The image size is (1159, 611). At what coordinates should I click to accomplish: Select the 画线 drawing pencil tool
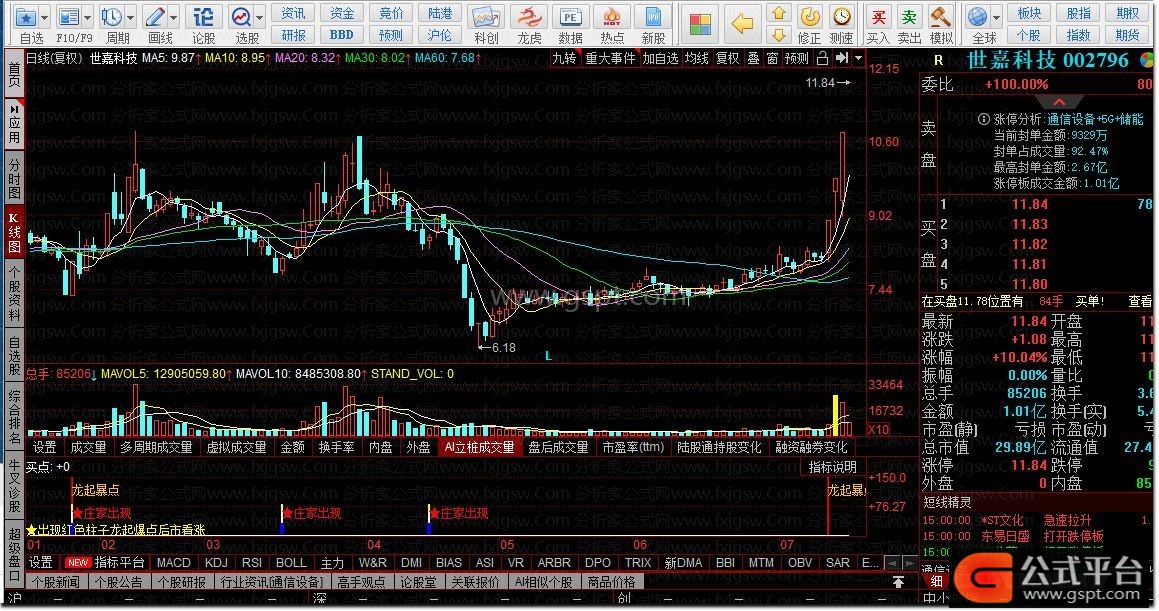(155, 16)
